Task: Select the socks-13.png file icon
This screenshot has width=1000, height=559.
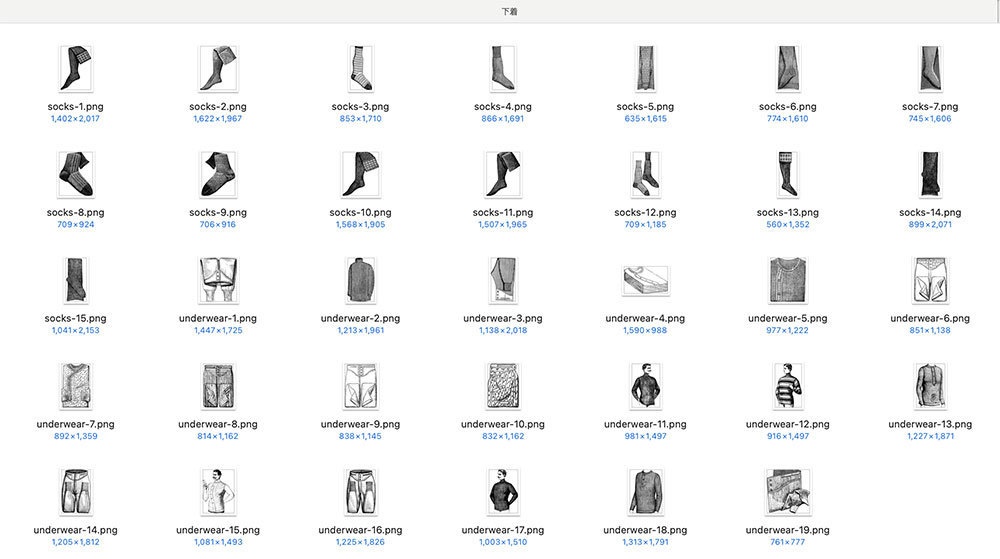Action: pos(788,174)
